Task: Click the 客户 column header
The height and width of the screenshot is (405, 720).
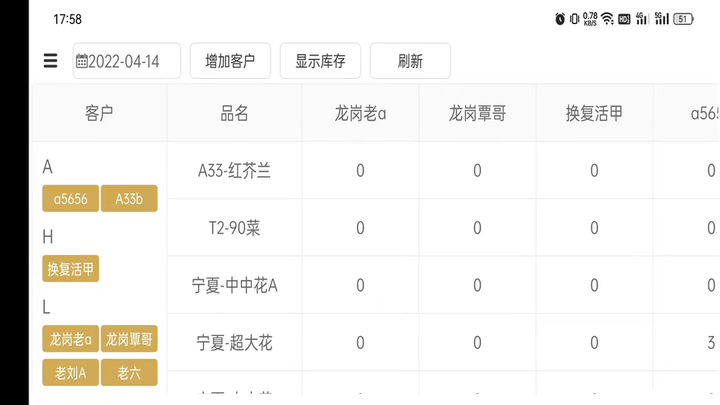Action: pos(99,113)
